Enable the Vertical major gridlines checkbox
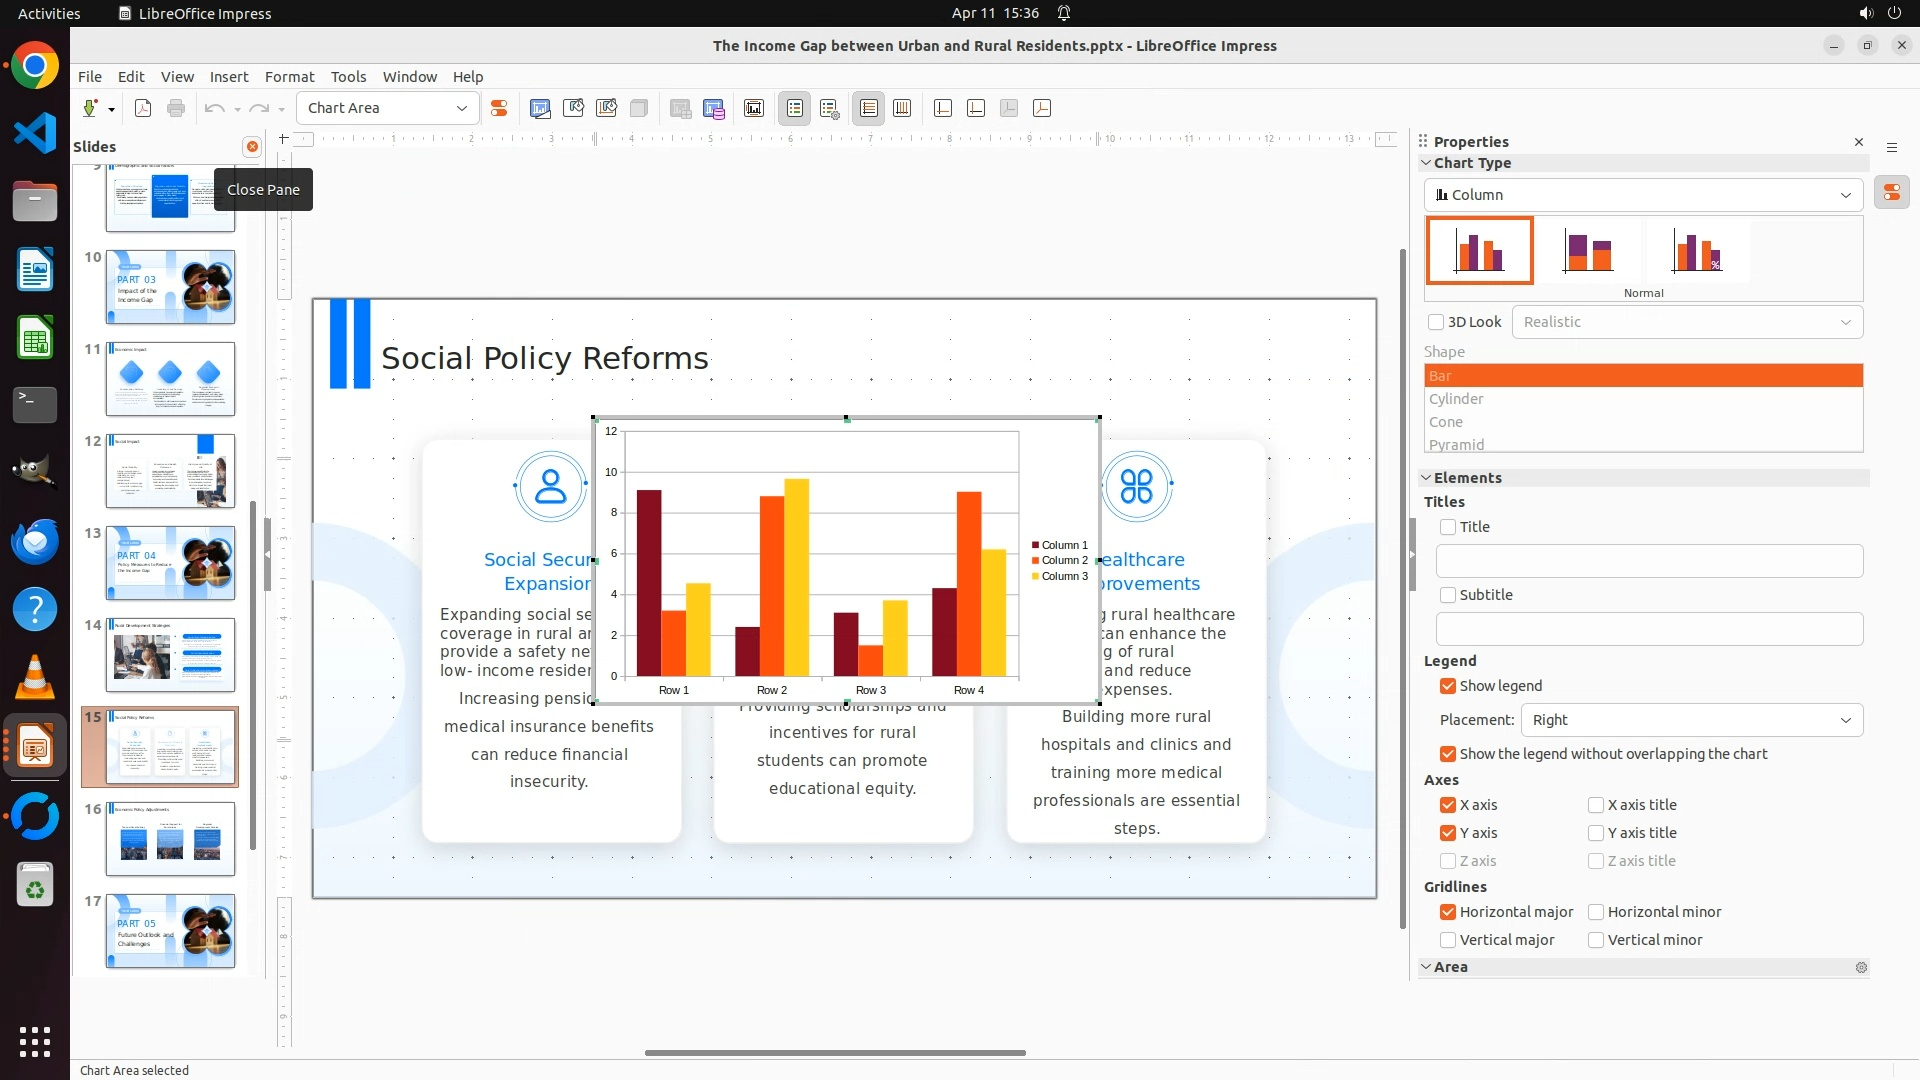Viewport: 1920px width, 1080px height. [x=1448, y=940]
